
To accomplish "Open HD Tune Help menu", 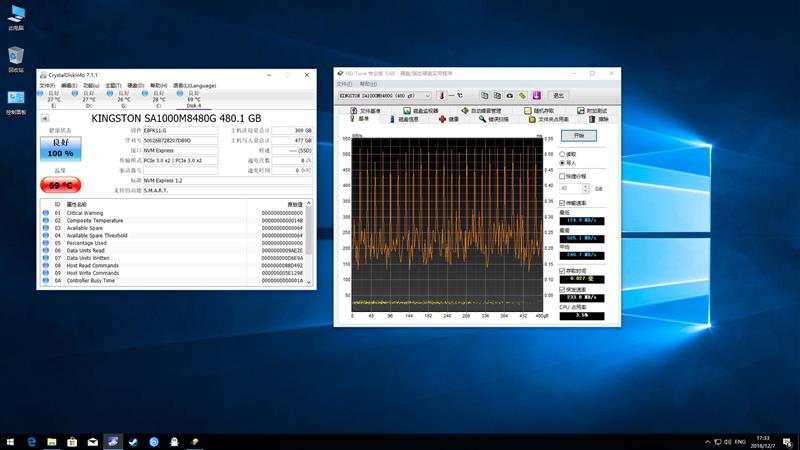I will [368, 84].
